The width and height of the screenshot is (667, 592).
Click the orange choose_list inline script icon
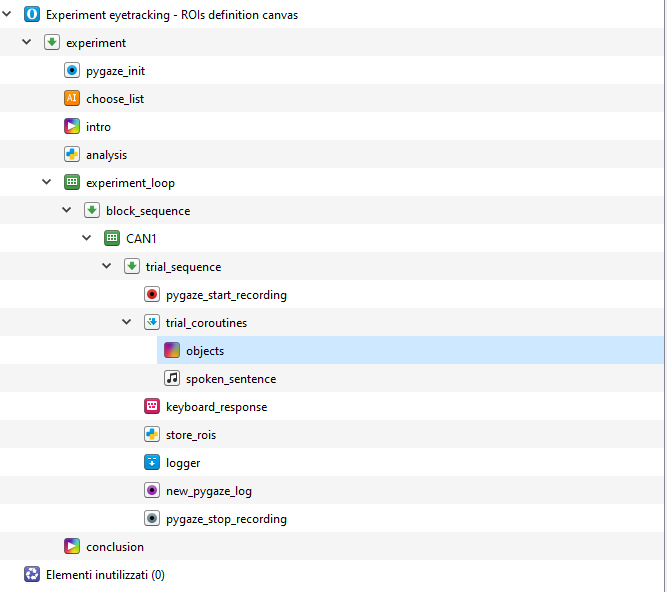point(72,99)
